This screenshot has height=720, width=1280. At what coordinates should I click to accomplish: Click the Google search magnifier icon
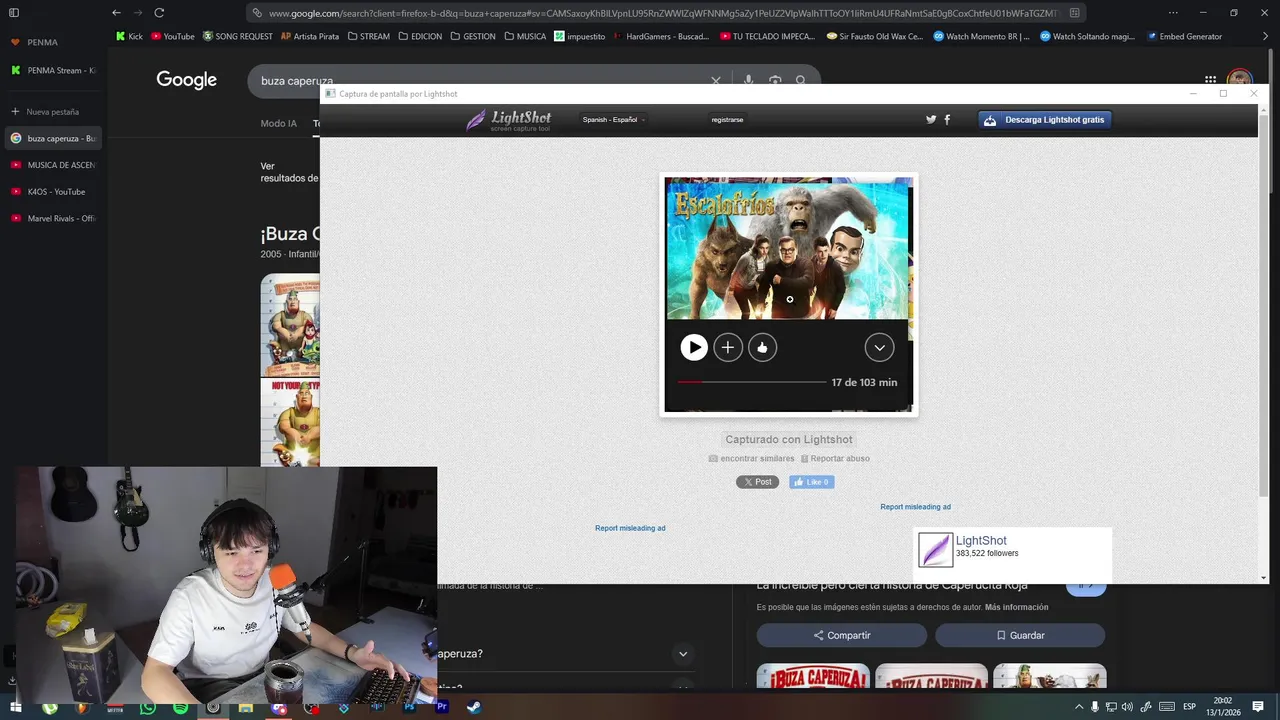[x=801, y=80]
